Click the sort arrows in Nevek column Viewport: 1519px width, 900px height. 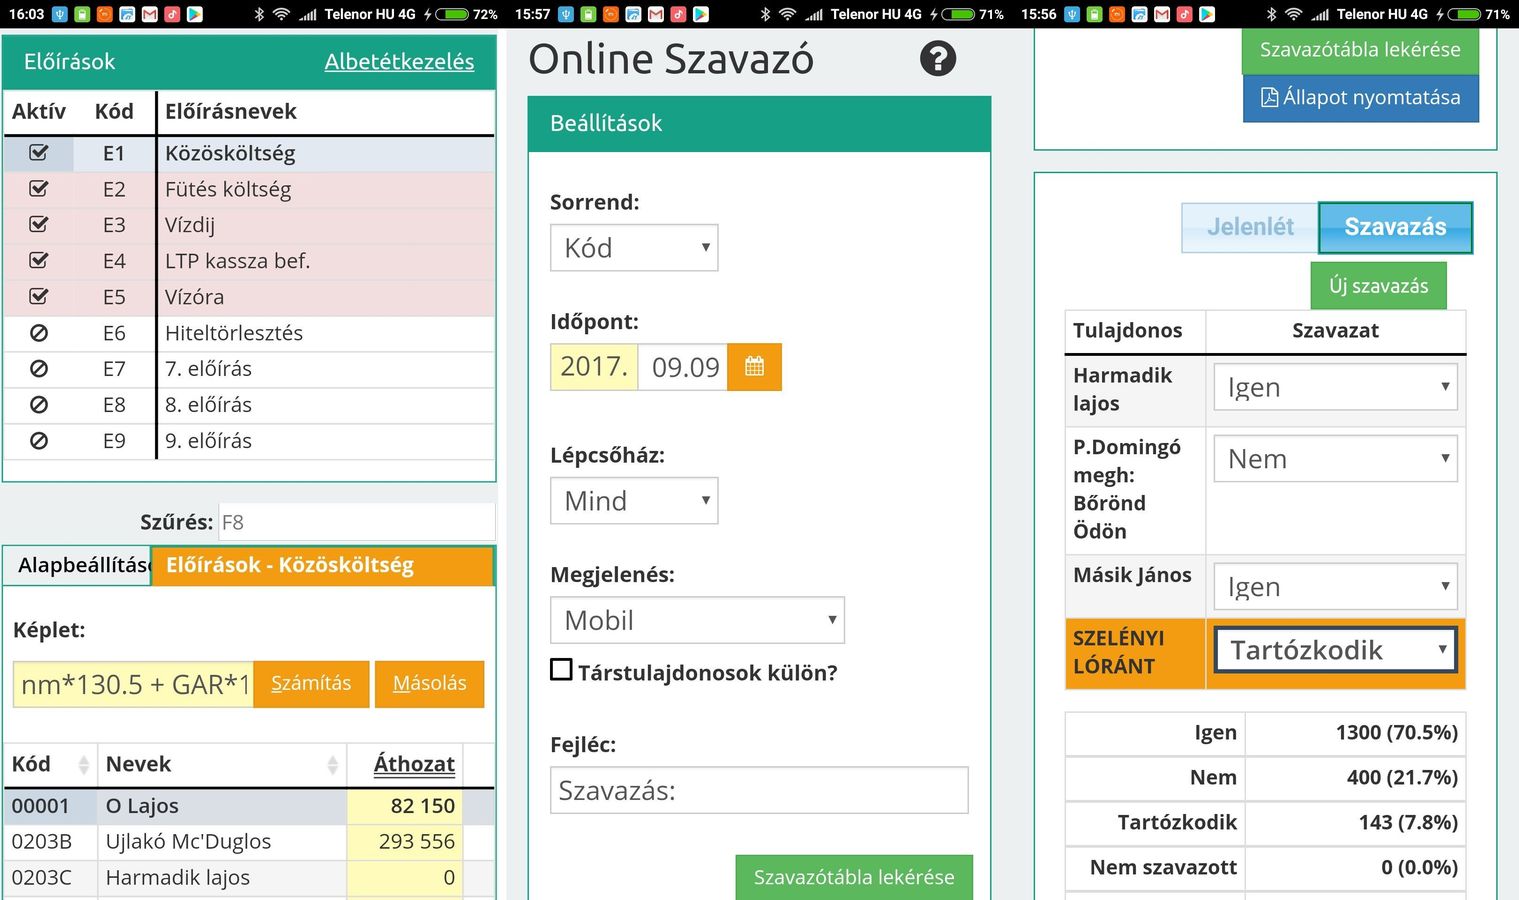tap(332, 765)
